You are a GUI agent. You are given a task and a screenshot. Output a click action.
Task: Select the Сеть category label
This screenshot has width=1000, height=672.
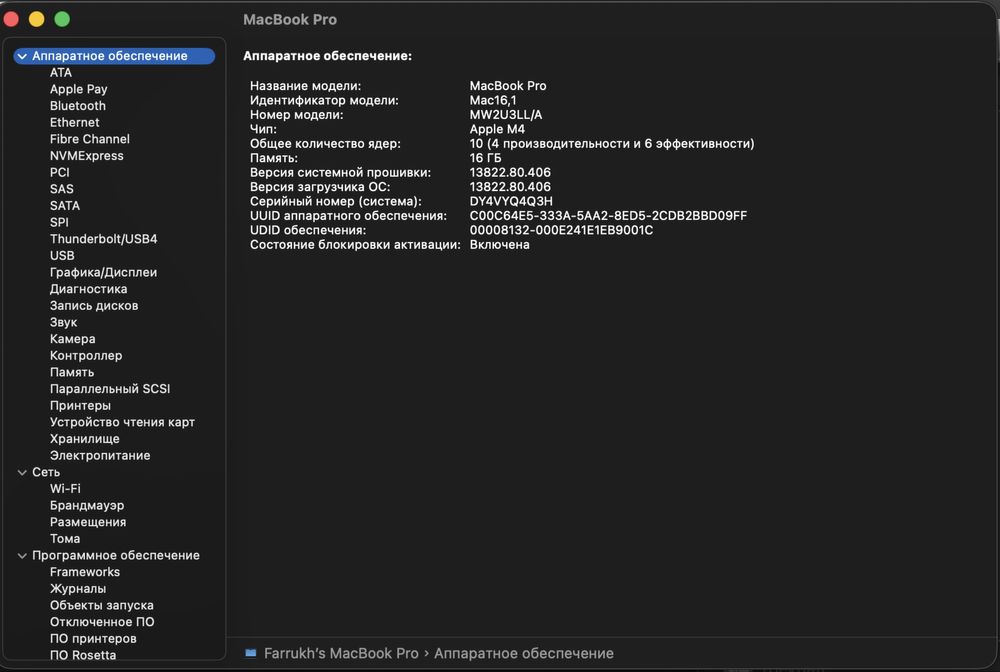(x=46, y=472)
